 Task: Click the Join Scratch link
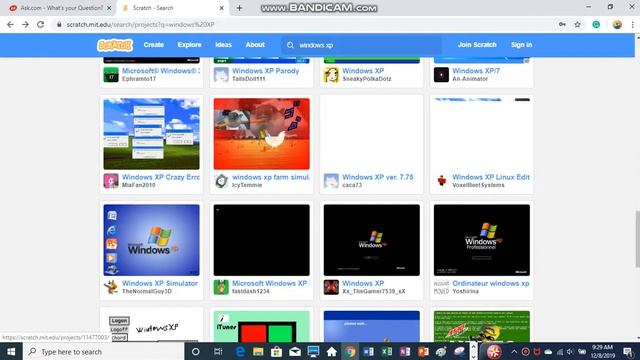[x=477, y=45]
